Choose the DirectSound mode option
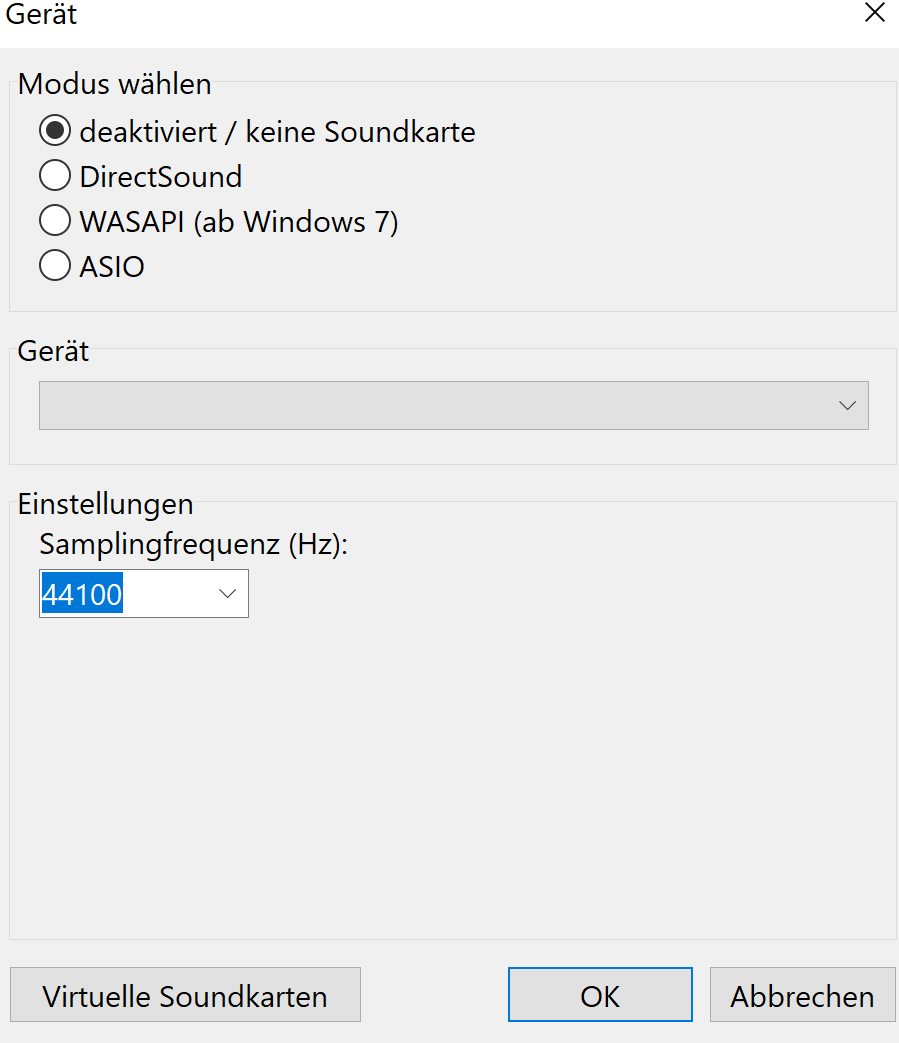Screen dimensions: 899x1043 point(54,177)
